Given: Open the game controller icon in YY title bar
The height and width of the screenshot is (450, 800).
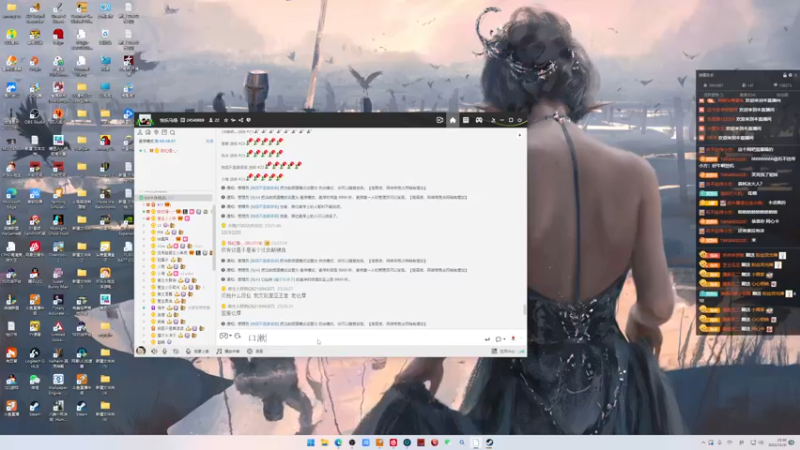Looking at the screenshot, I should [479, 120].
